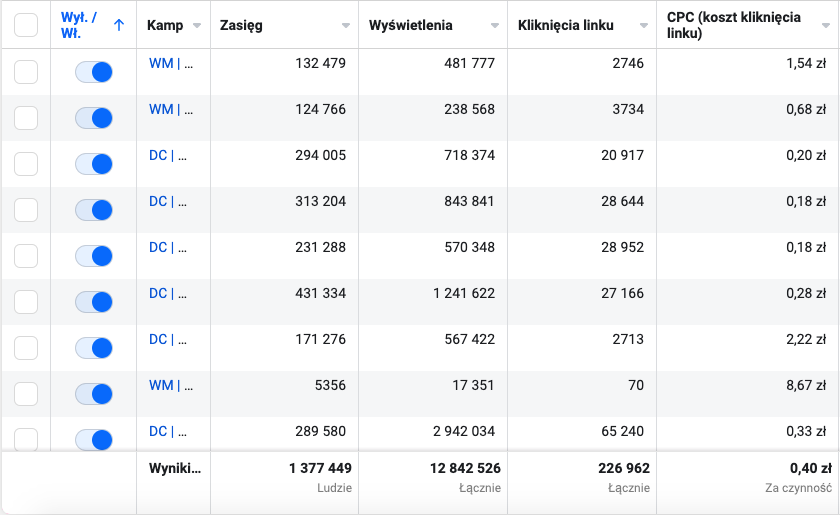Click the sort arrow in Wył./Wł. header
The image size is (840, 515).
point(119,25)
